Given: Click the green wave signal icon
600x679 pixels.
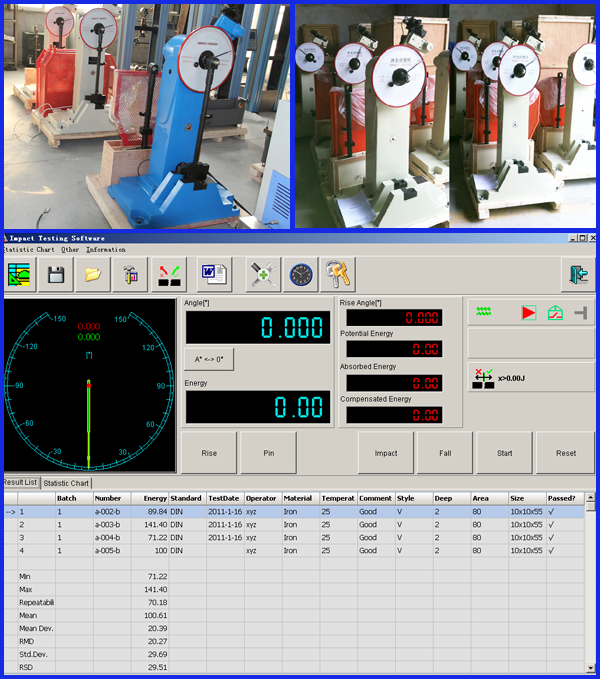Looking at the screenshot, I should [x=482, y=313].
